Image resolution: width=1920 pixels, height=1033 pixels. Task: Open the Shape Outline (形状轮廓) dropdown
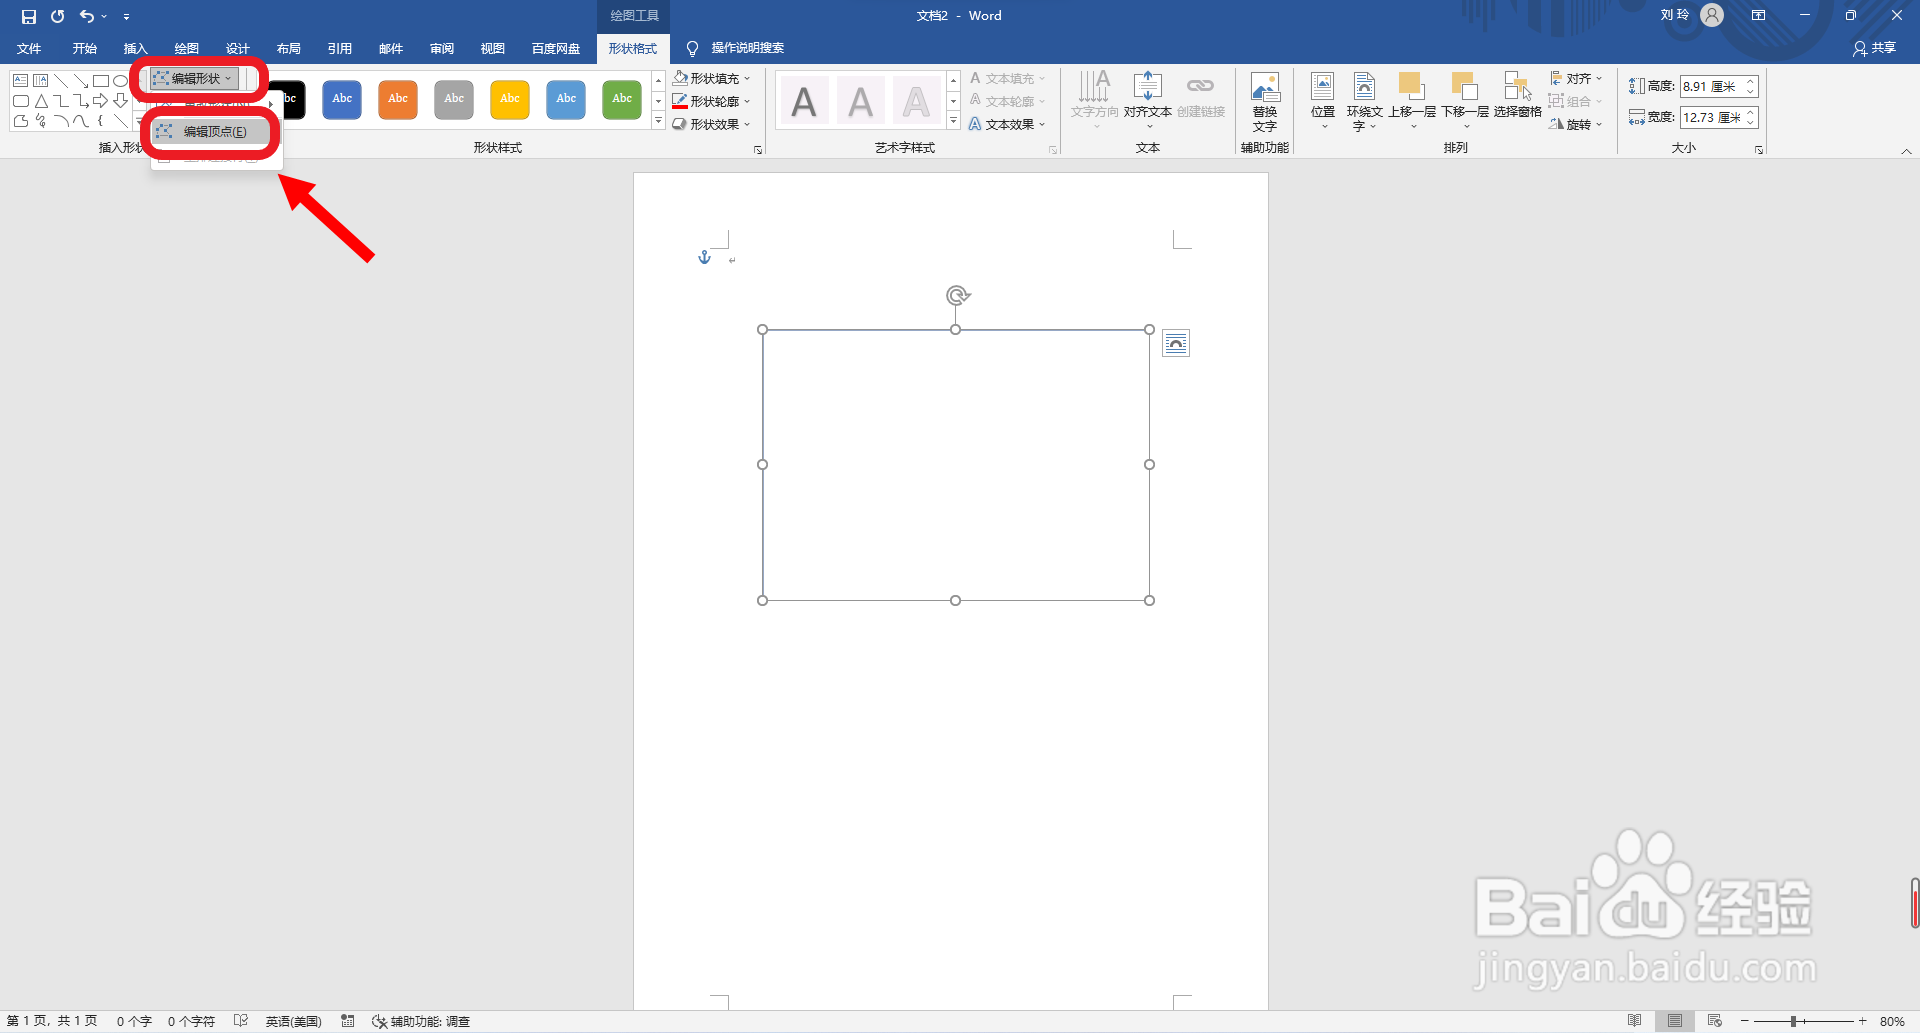[x=711, y=101]
